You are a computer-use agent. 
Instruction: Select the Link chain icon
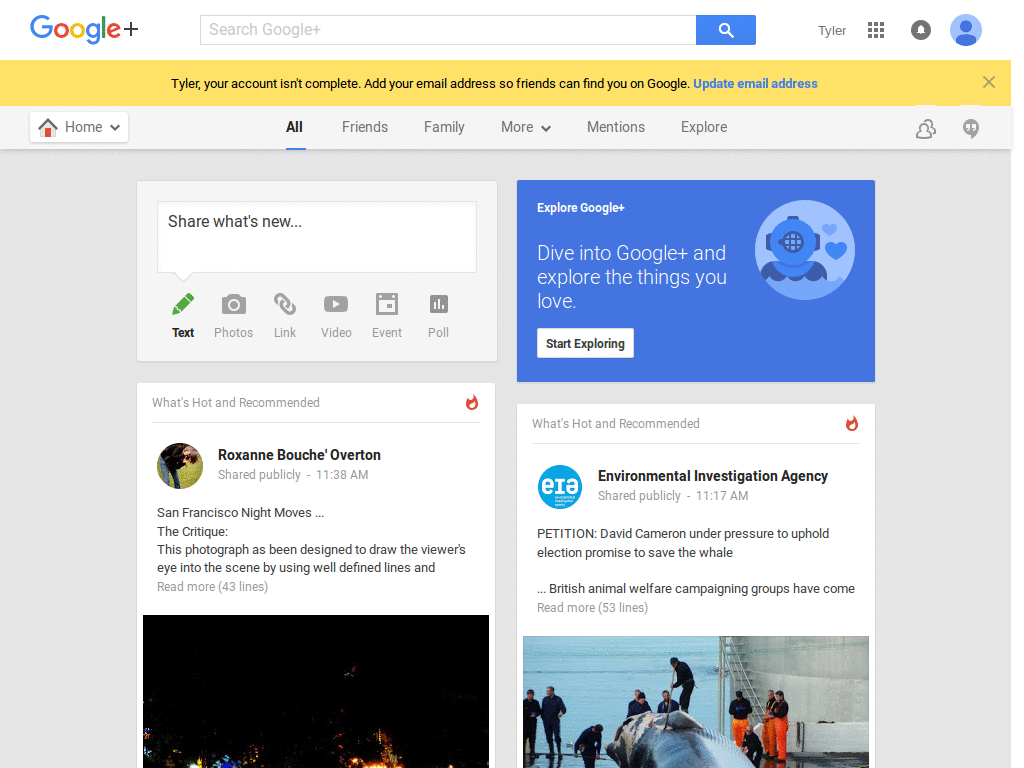tap(285, 304)
